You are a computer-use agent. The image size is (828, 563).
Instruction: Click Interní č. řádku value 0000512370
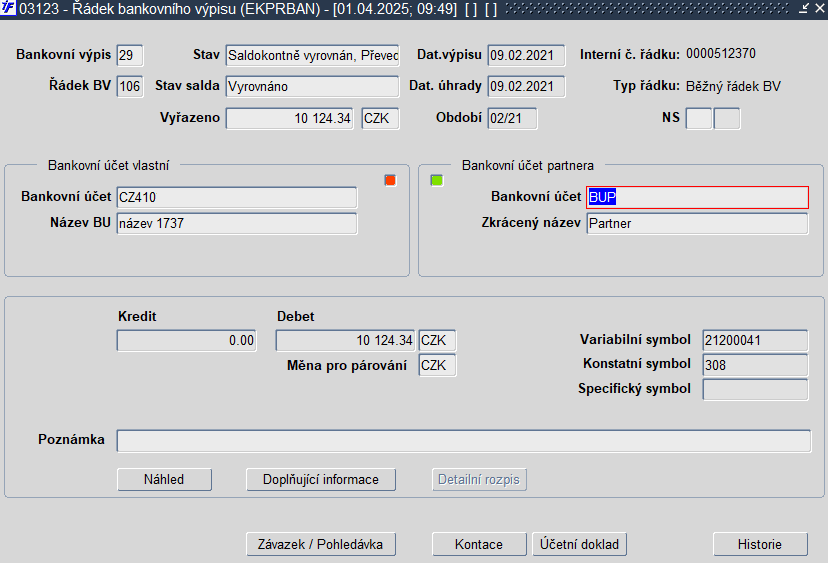[721, 53]
